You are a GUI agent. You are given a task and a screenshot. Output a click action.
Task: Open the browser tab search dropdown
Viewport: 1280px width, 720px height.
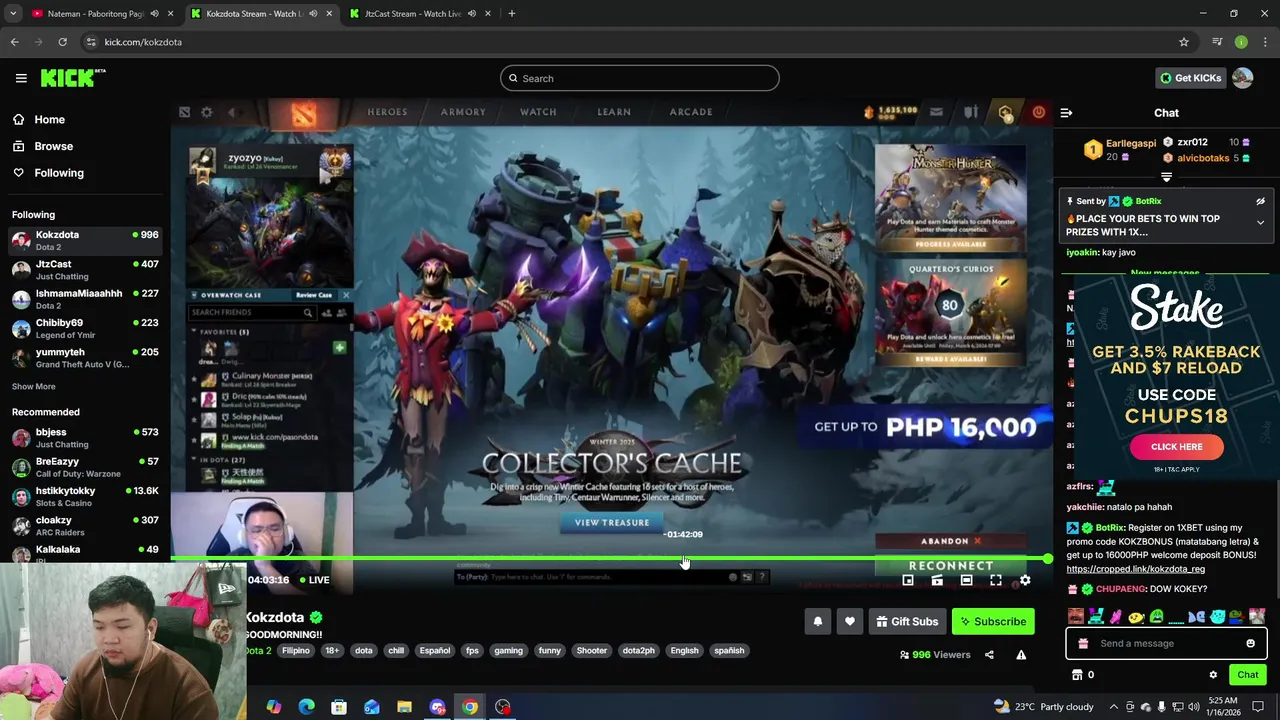(x=13, y=14)
